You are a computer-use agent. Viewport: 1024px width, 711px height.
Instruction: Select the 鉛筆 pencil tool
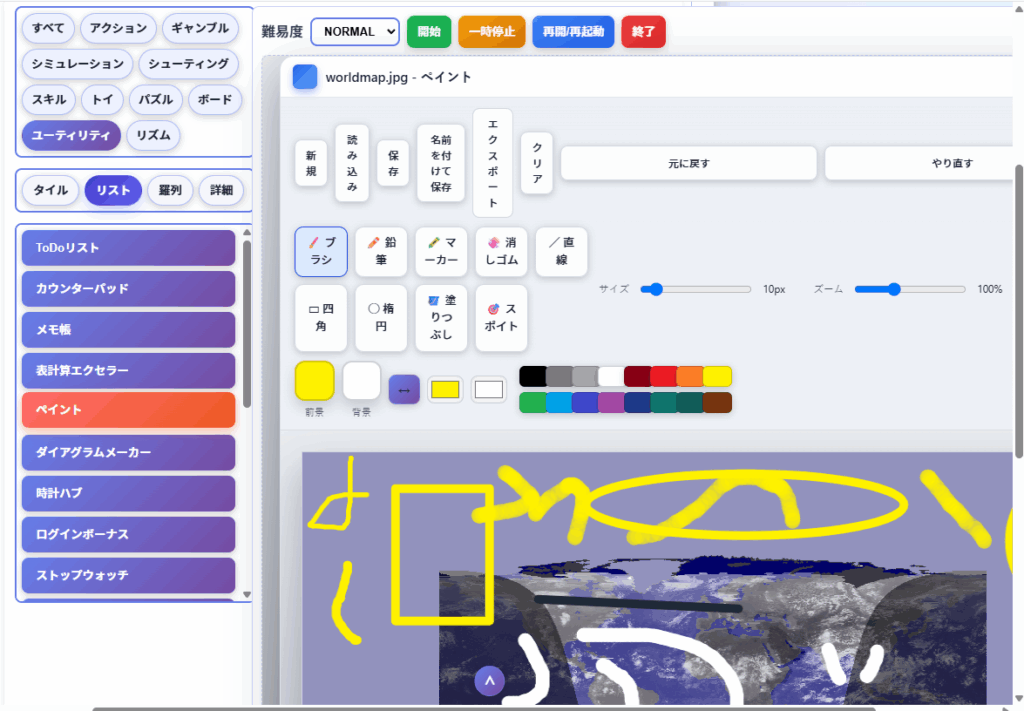381,251
